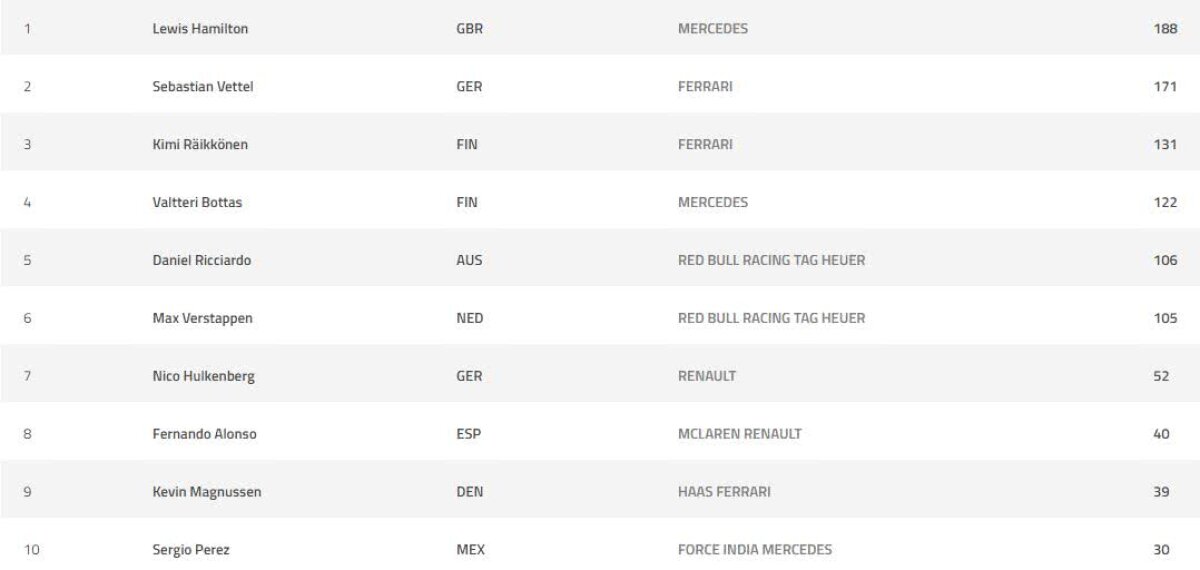Click the GBR nationality code
Viewport: 1200px width, 570px height.
[469, 29]
